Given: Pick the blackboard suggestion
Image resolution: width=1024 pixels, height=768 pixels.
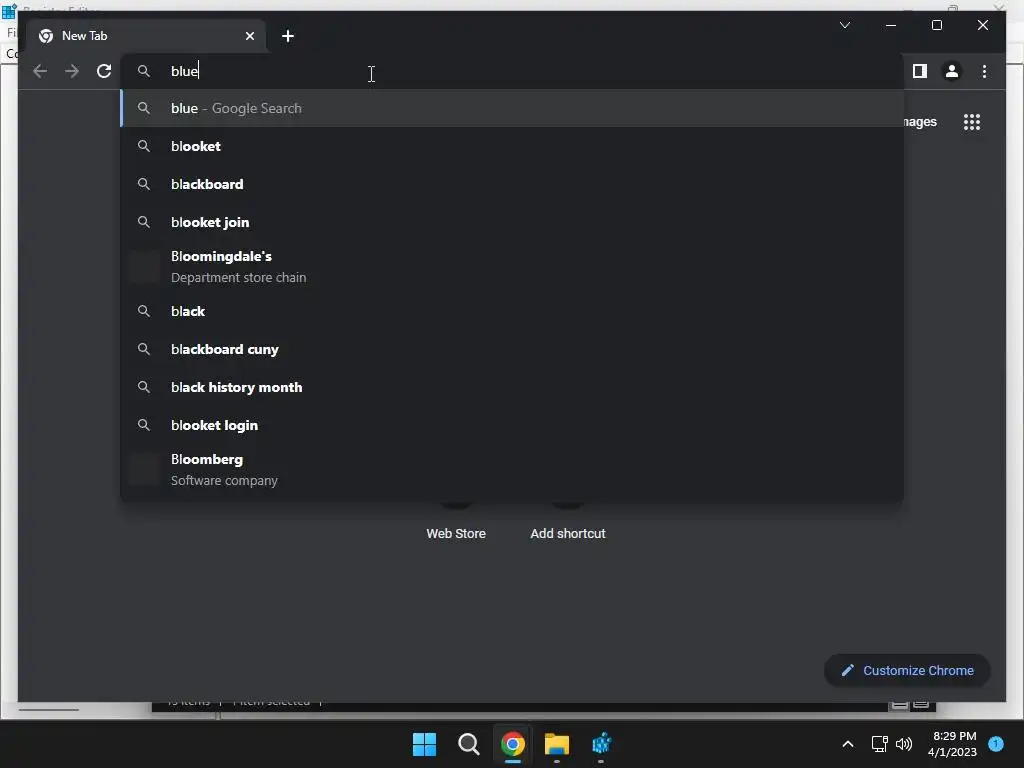Looking at the screenshot, I should click(513, 184).
